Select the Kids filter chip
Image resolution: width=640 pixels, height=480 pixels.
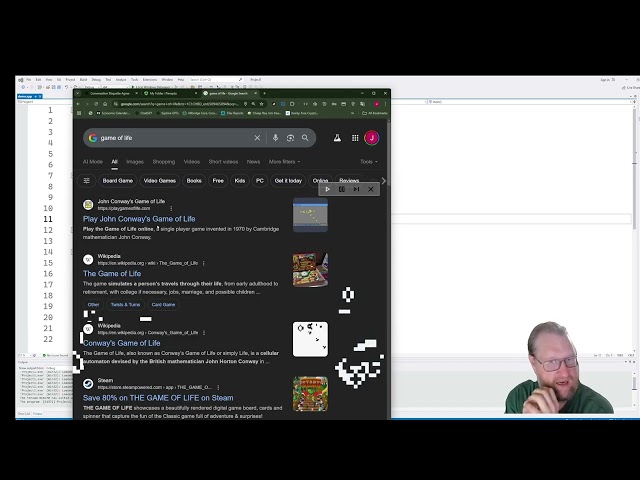point(240,181)
